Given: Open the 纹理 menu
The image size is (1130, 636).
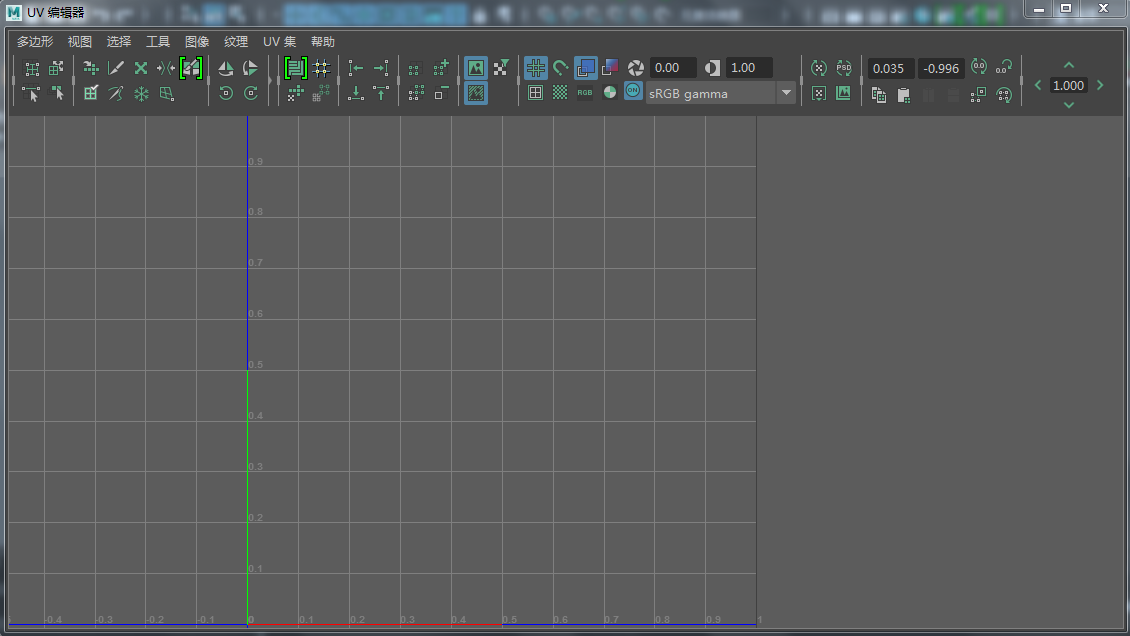Looking at the screenshot, I should tap(236, 42).
